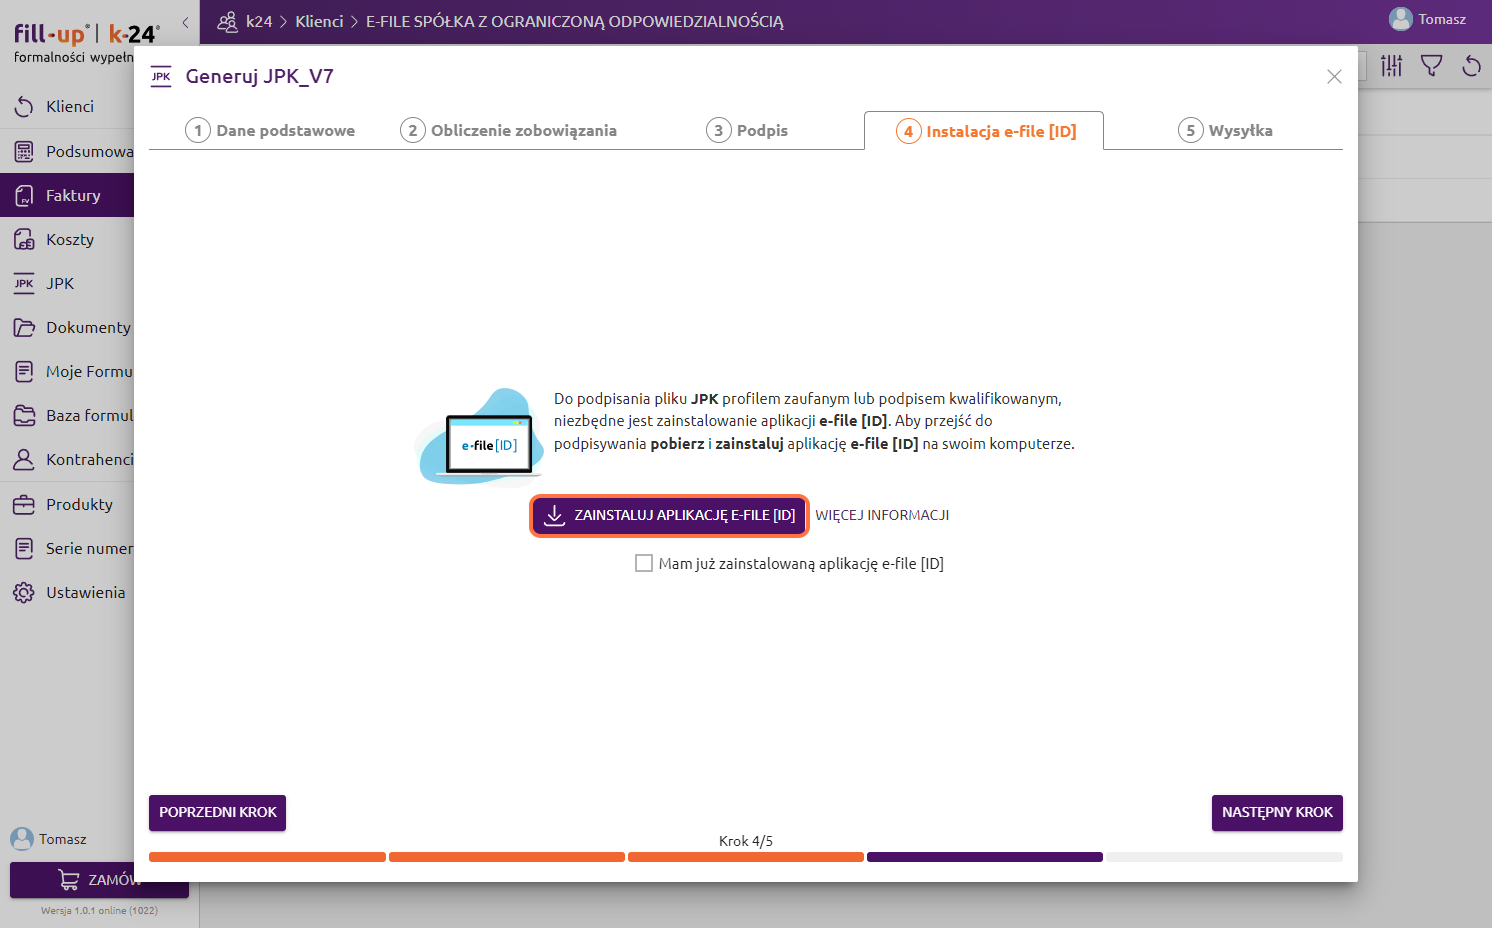Collapse the sidebar with the chevron arrow

click(185, 22)
